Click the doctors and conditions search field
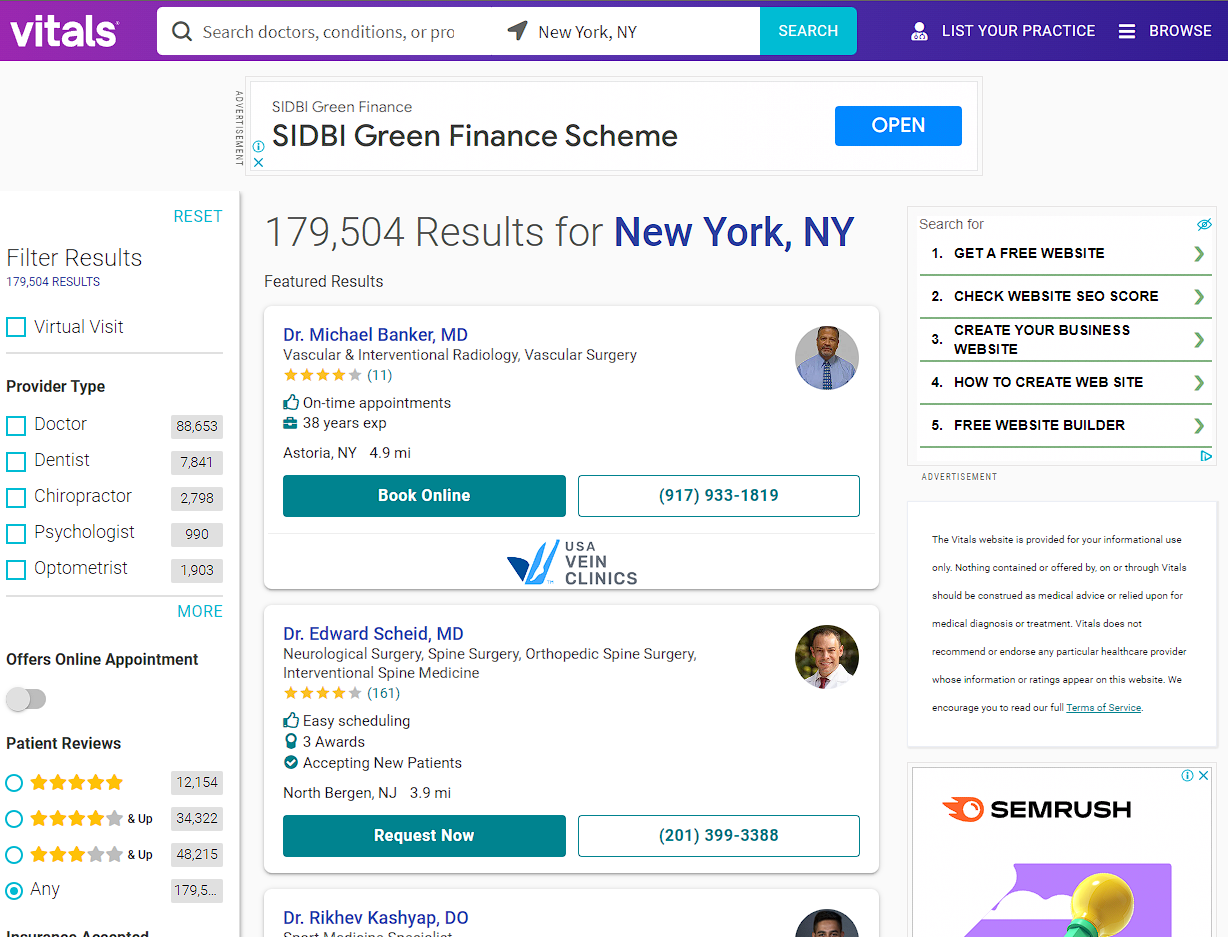Screen dimensions: 1228x937 tap(328, 32)
